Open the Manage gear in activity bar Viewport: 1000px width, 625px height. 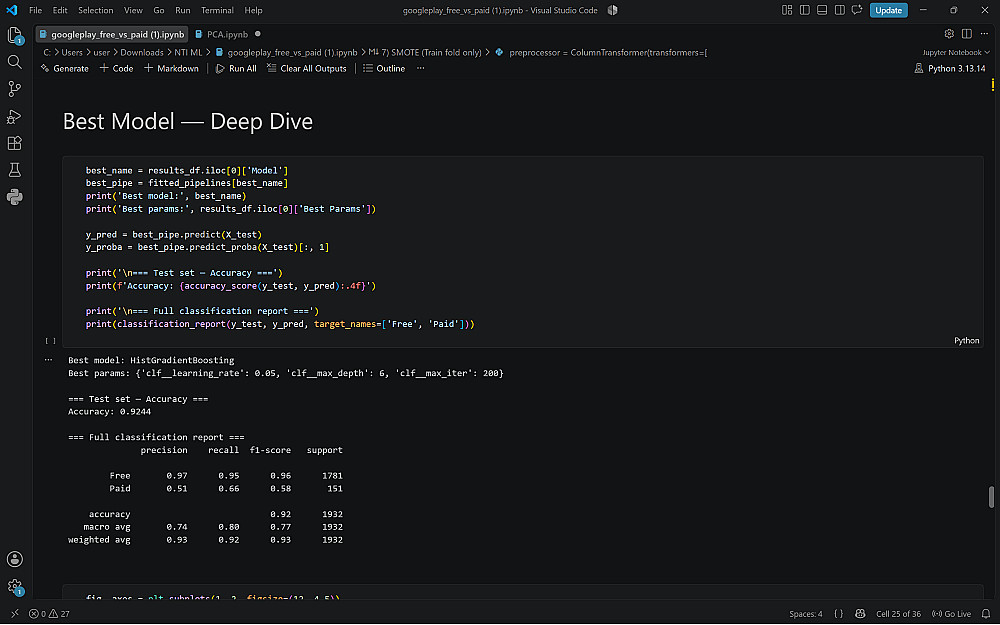click(15, 587)
